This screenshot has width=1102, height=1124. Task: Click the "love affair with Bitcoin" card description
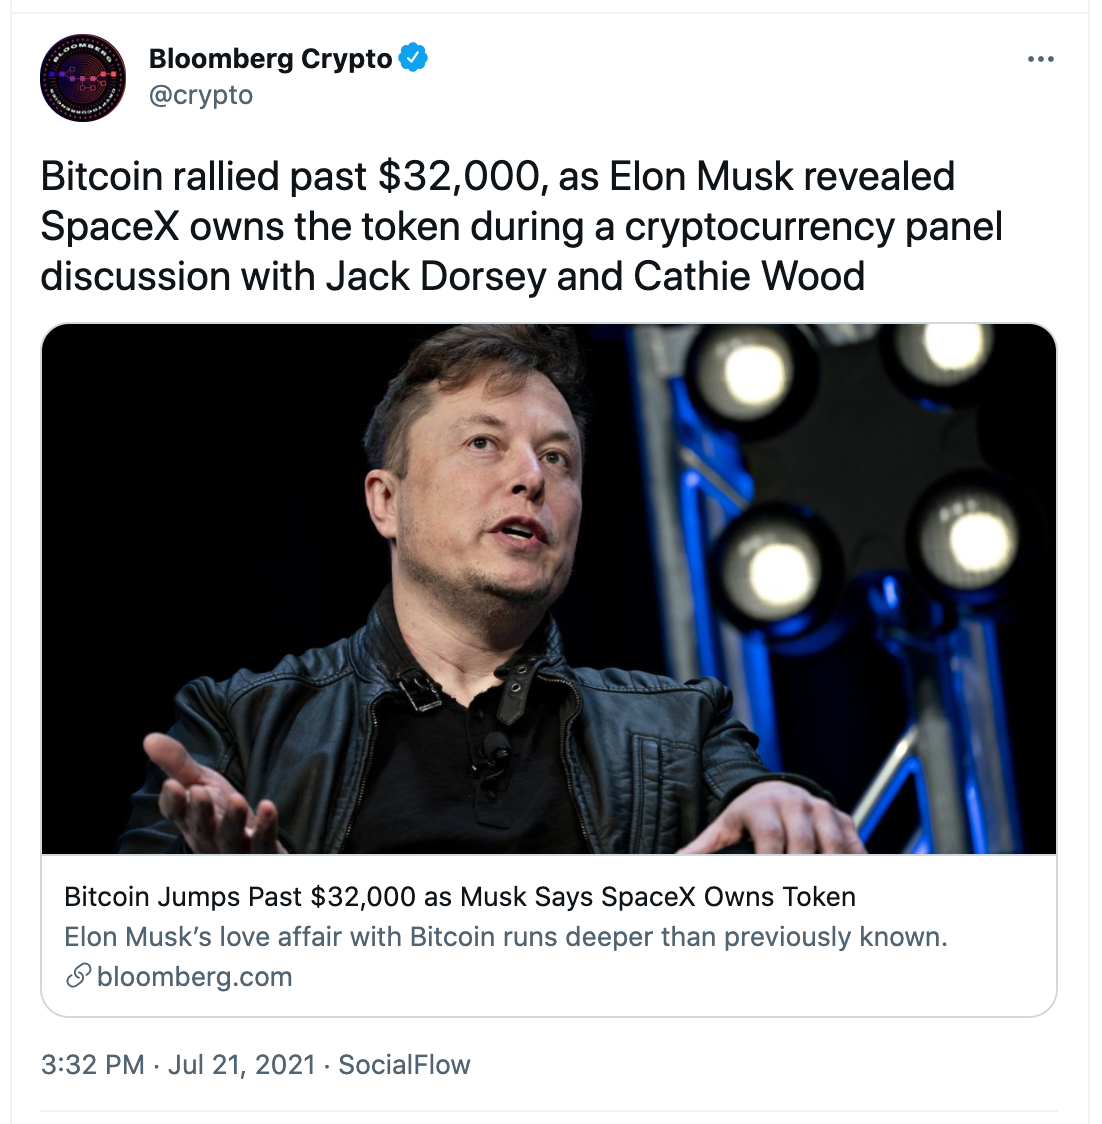[505, 937]
